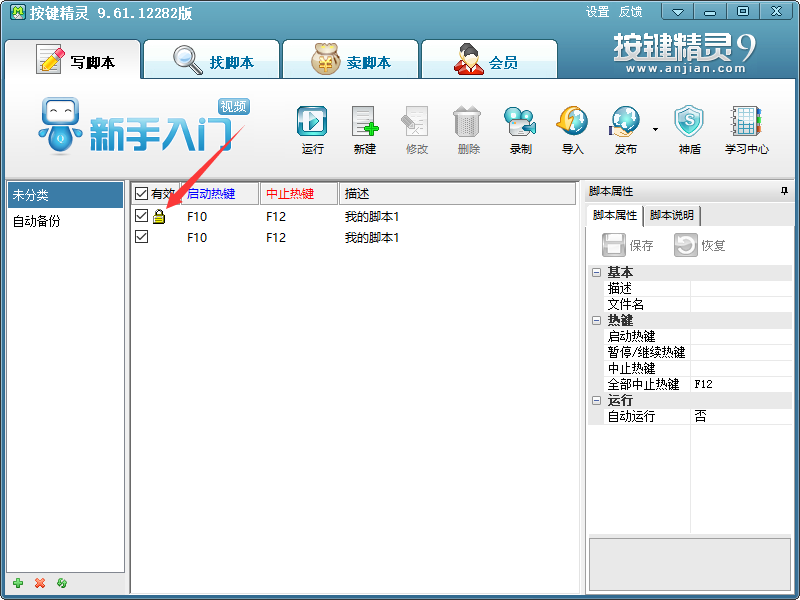Click the 新建 (New script) icon
Viewport: 800px width, 600px height.
coord(365,122)
